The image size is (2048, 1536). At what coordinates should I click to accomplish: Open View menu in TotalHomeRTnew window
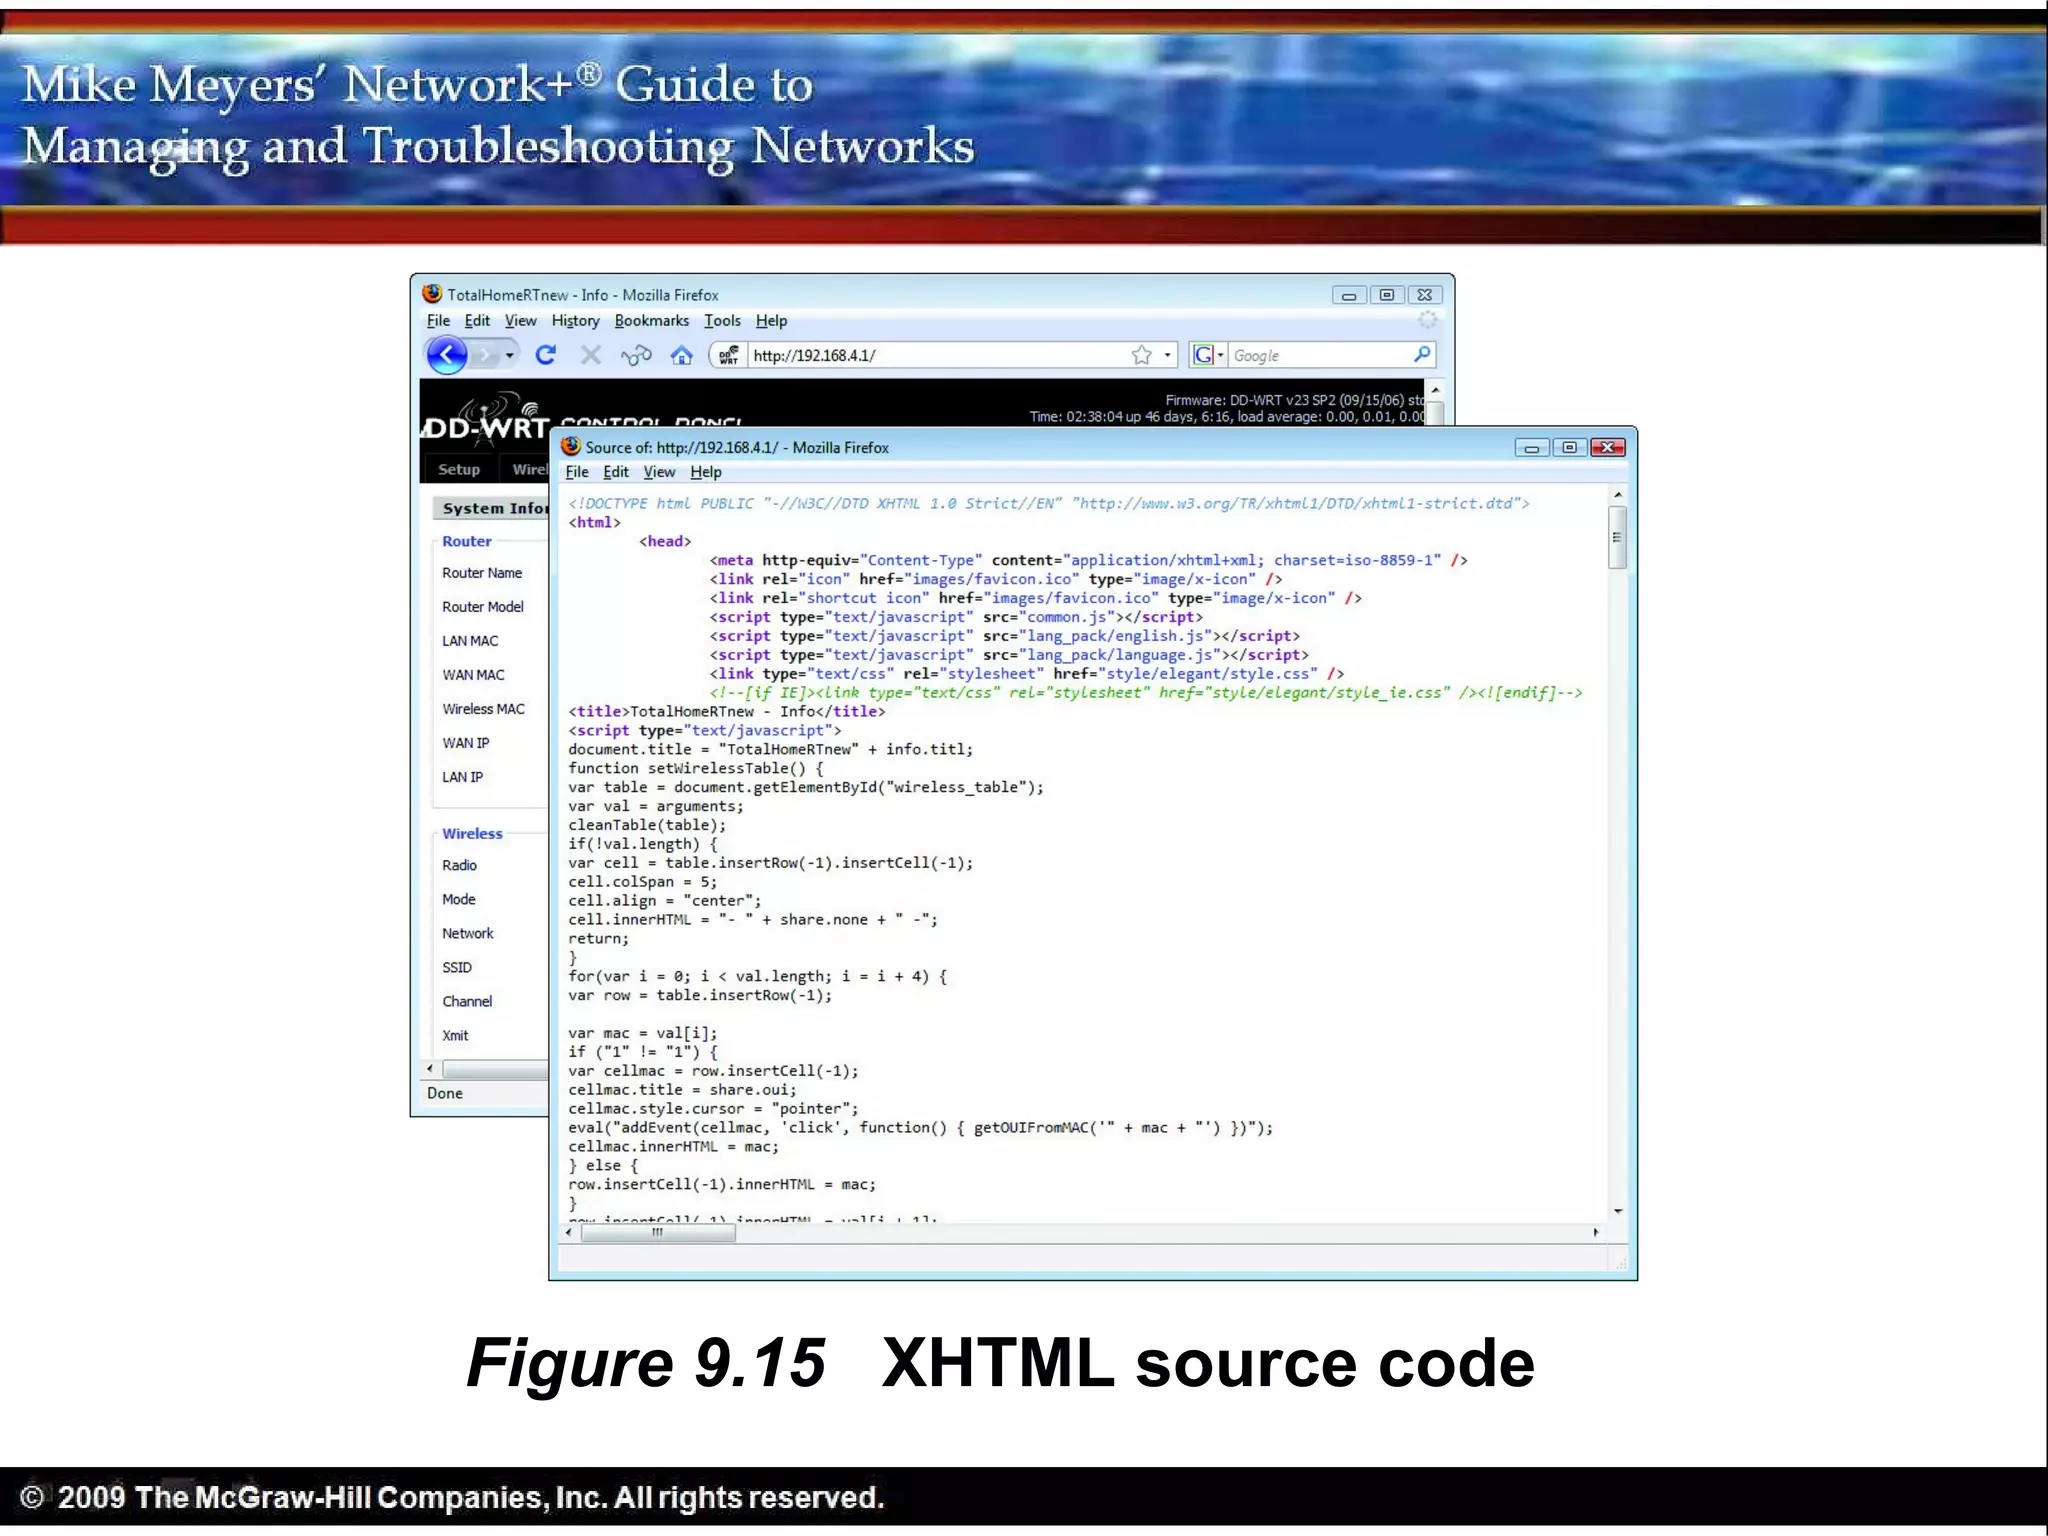[x=520, y=321]
